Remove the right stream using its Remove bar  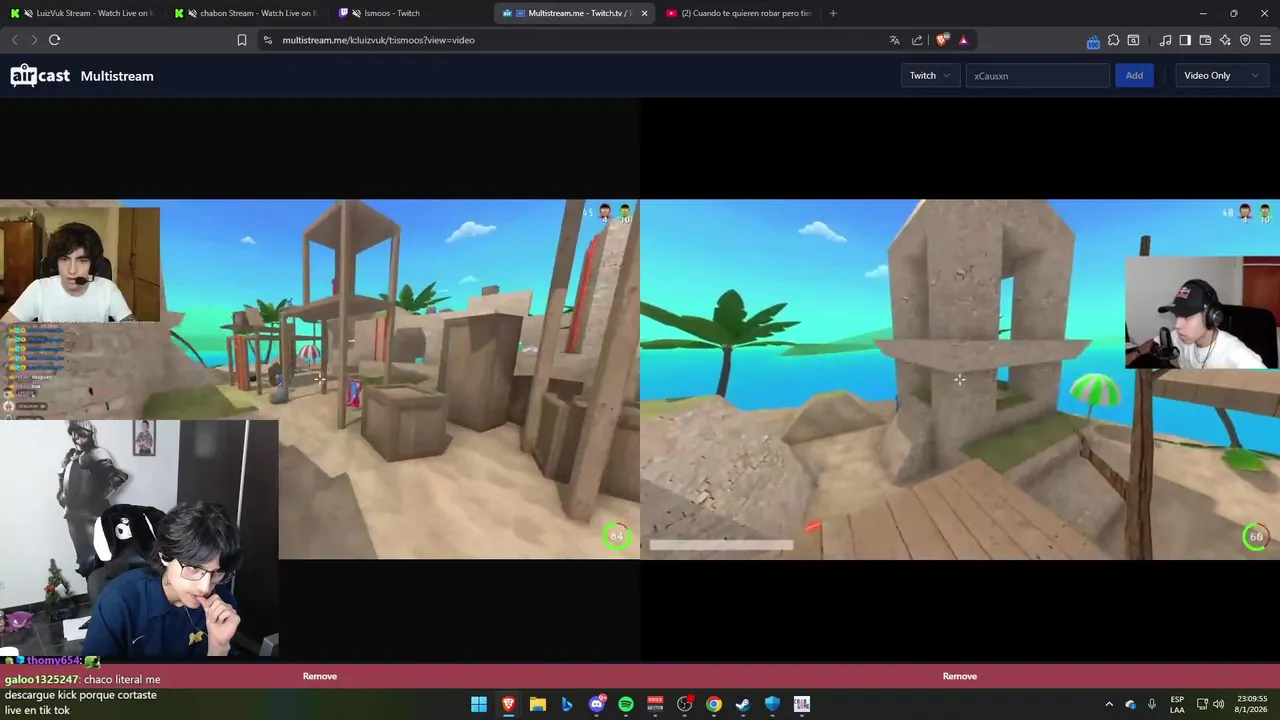[x=960, y=676]
